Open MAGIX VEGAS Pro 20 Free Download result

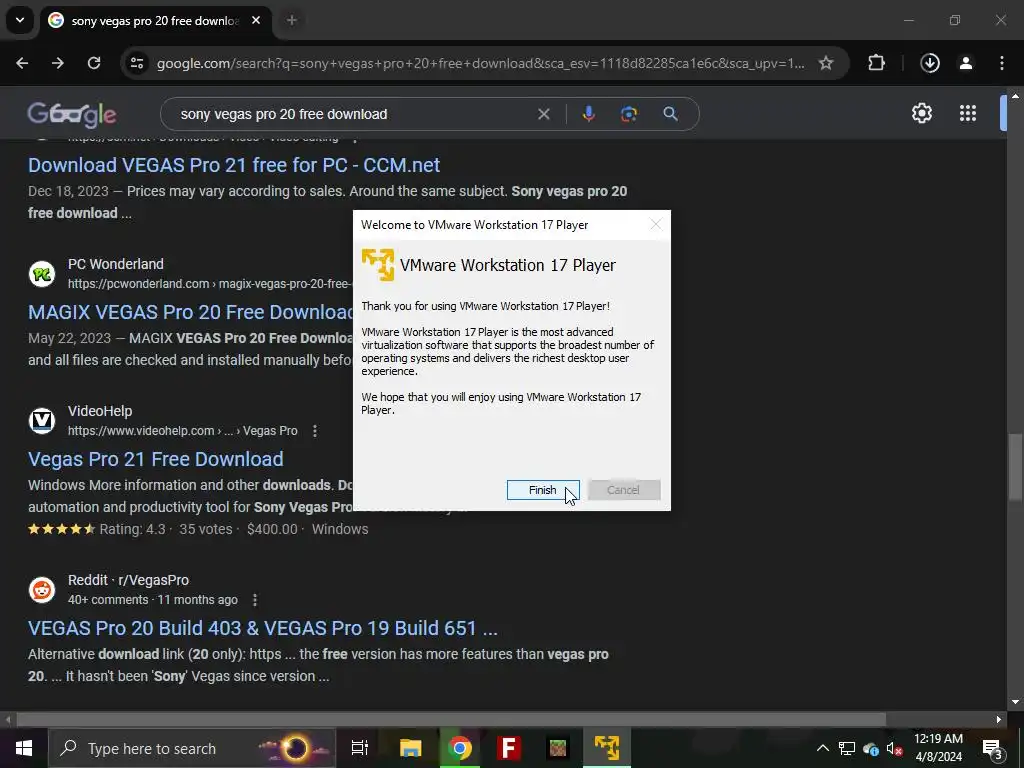click(190, 312)
